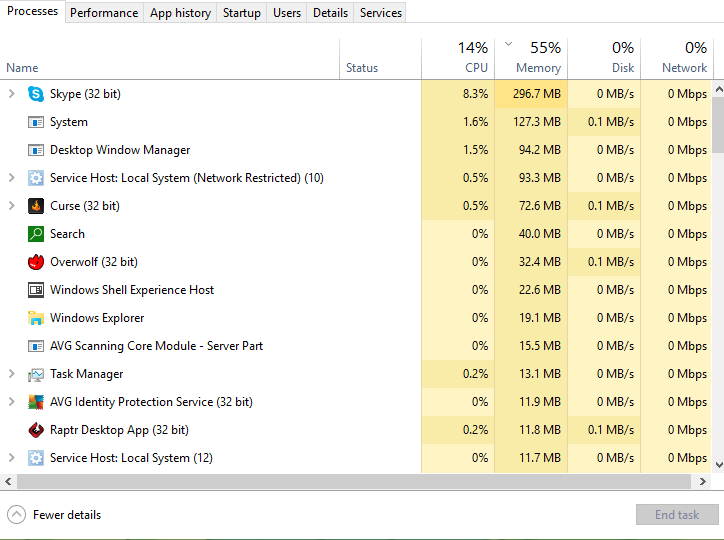Click the AVG Scanning Core Module icon

pyautogui.click(x=36, y=346)
